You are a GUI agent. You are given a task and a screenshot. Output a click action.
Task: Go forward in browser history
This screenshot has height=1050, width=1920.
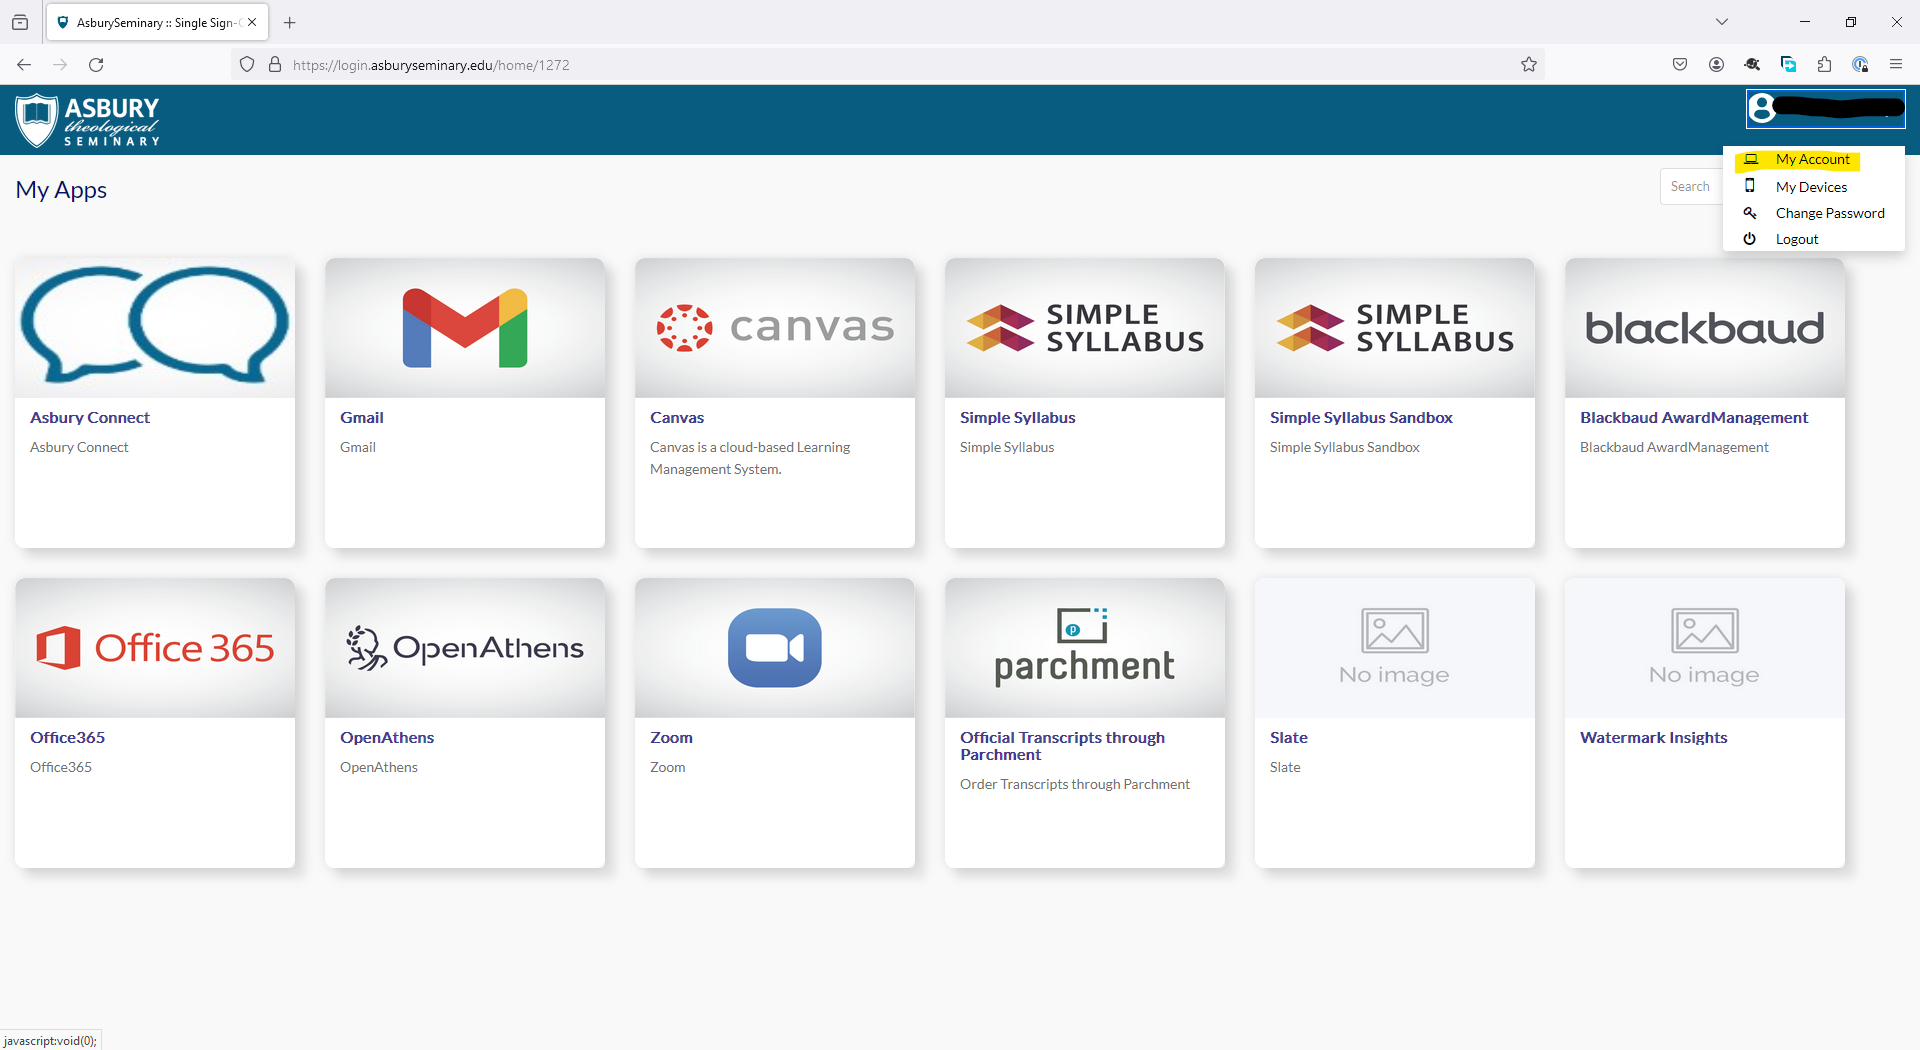(x=60, y=65)
